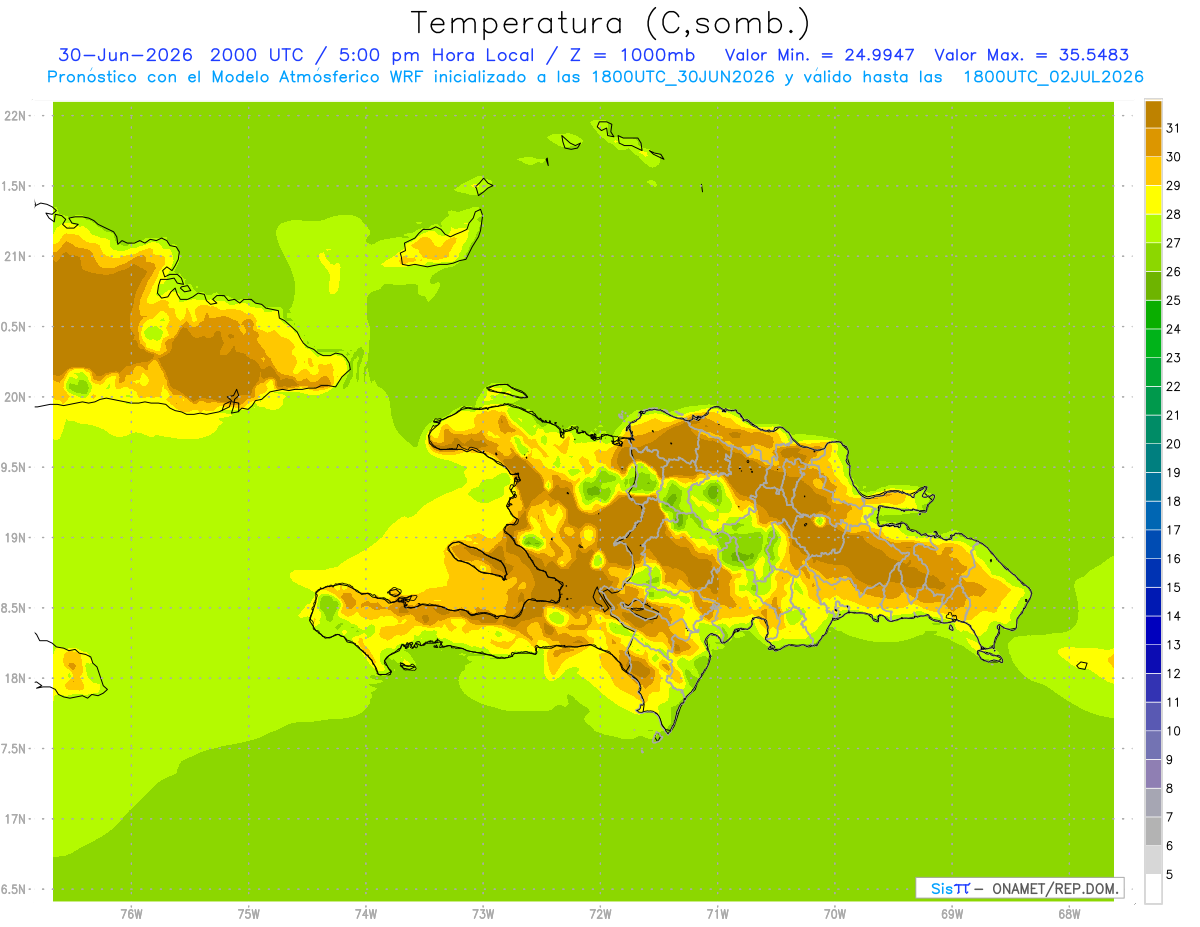Click blue legend swatch between 16 and 17
Image resolution: width=1200 pixels, height=927 pixels.
pos(1153,545)
